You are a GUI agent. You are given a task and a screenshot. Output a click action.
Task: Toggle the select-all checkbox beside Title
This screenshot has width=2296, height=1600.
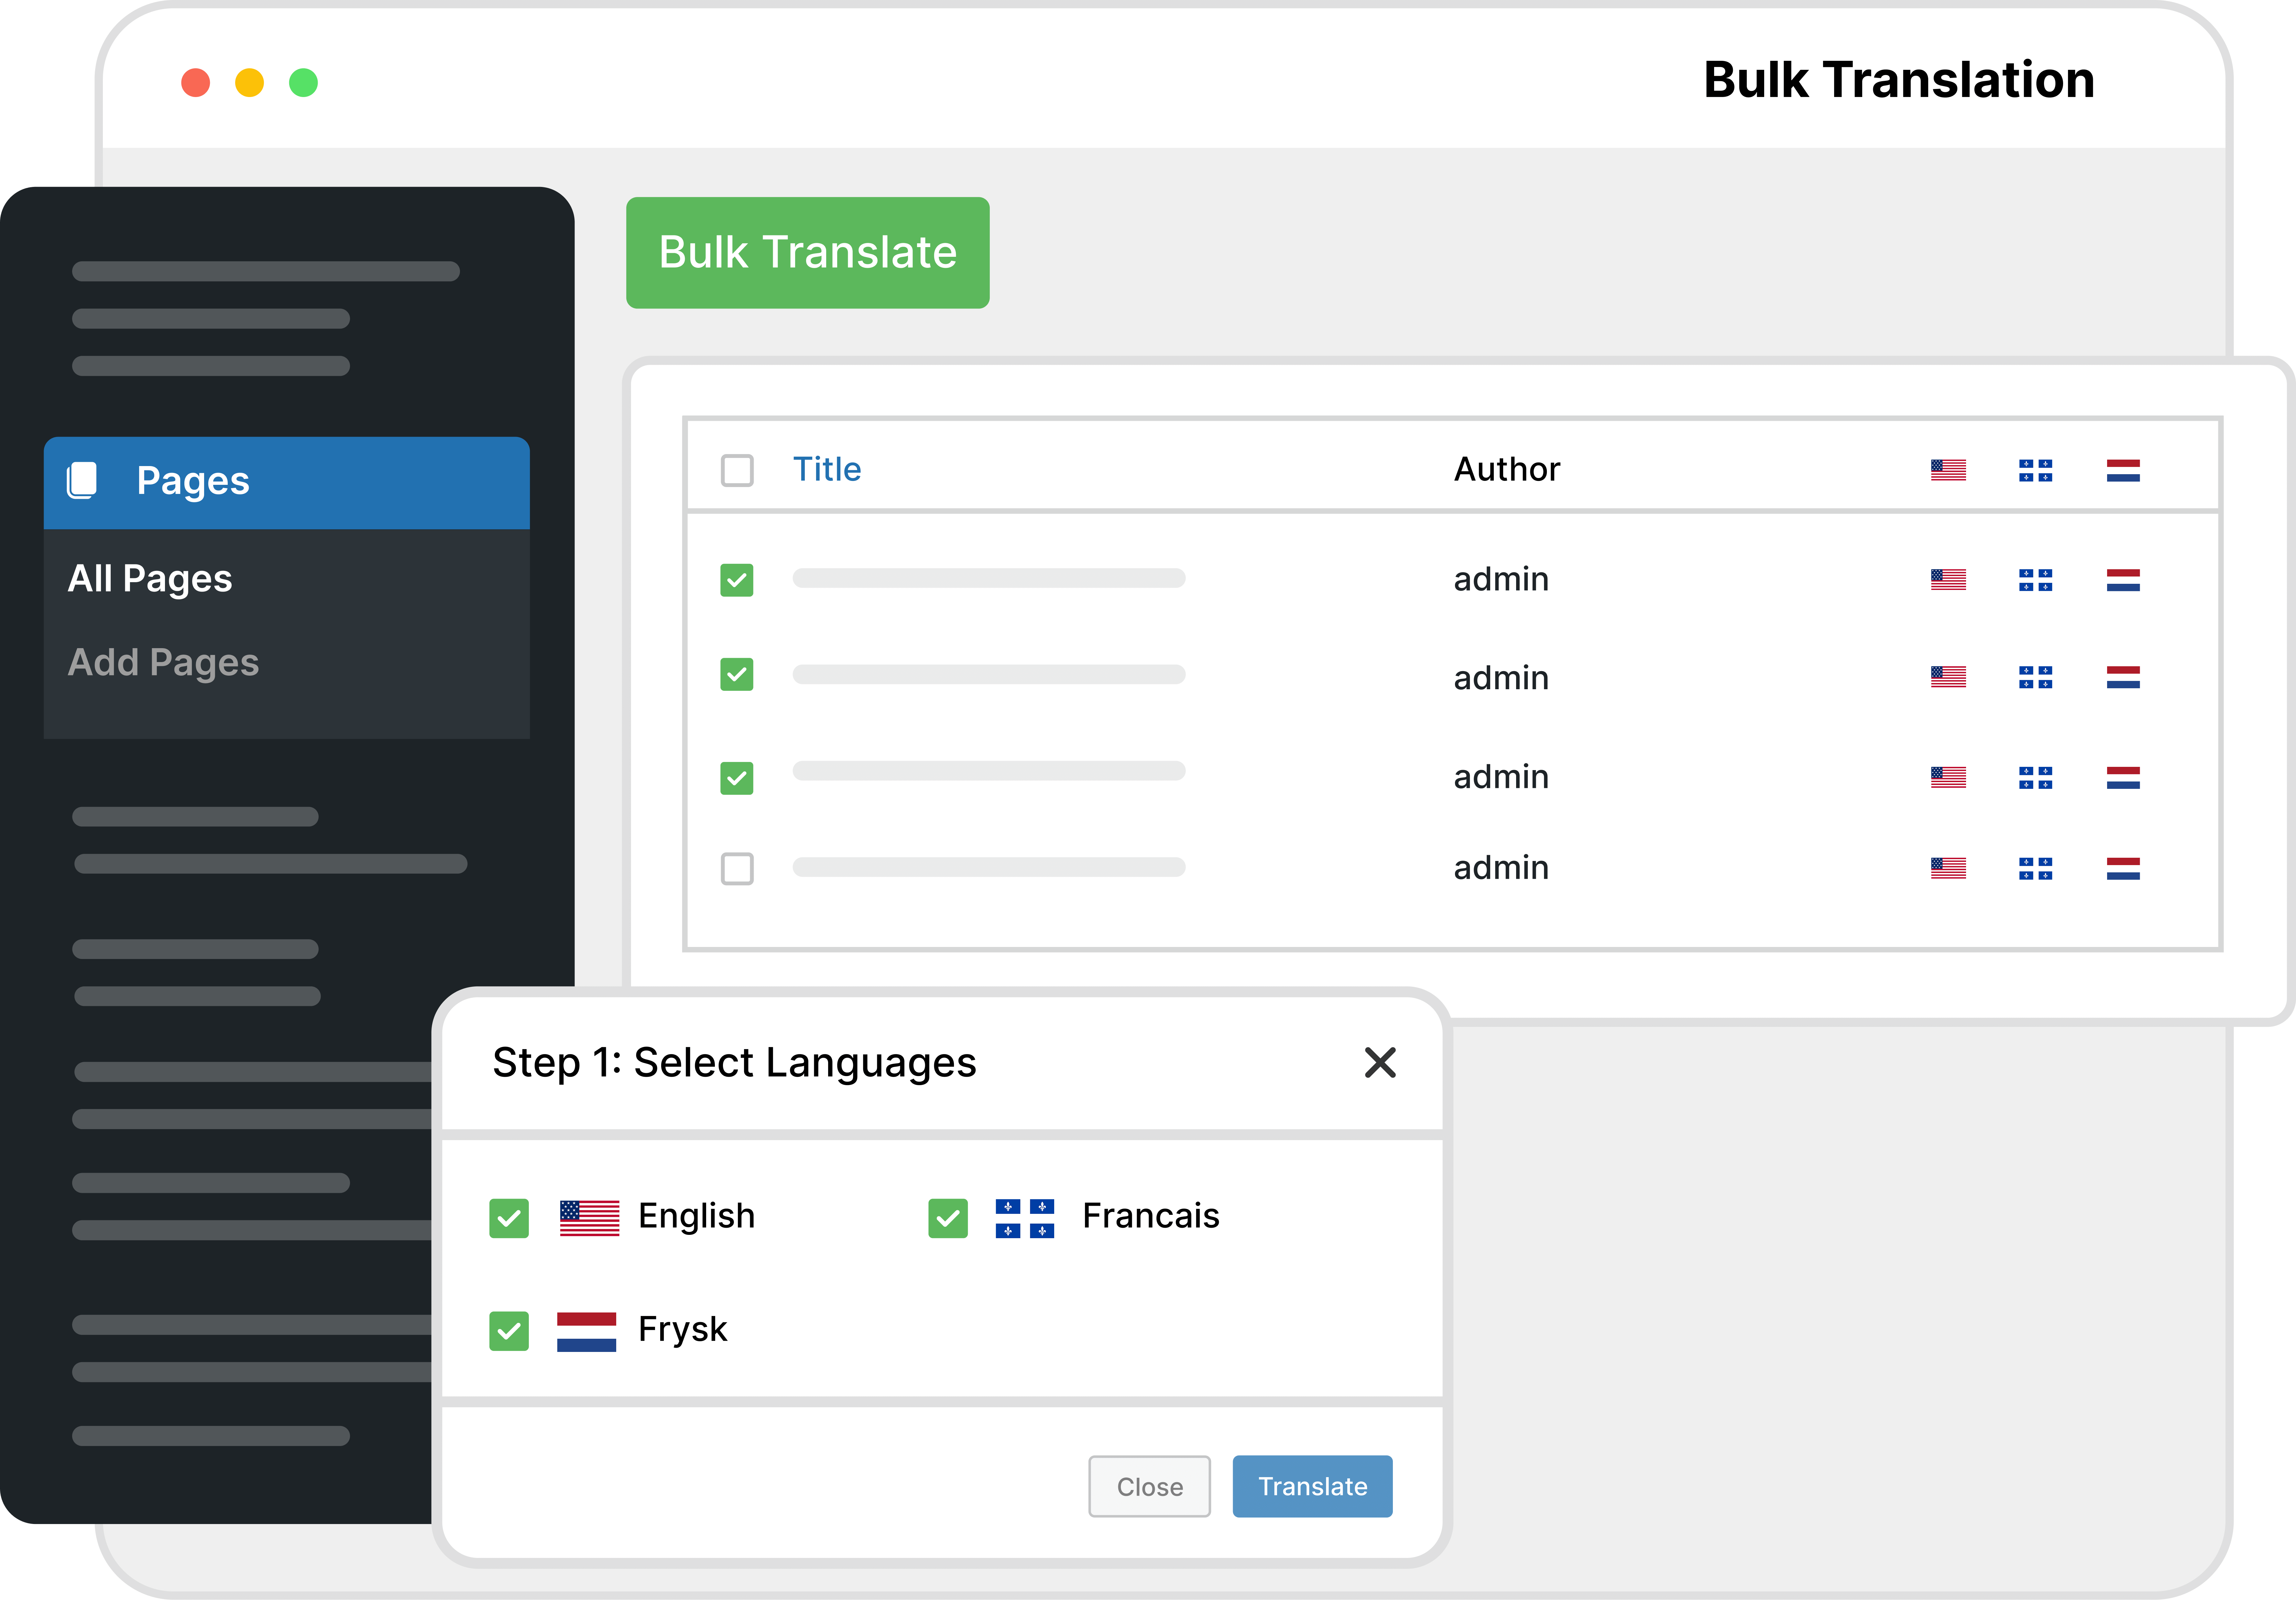737,470
